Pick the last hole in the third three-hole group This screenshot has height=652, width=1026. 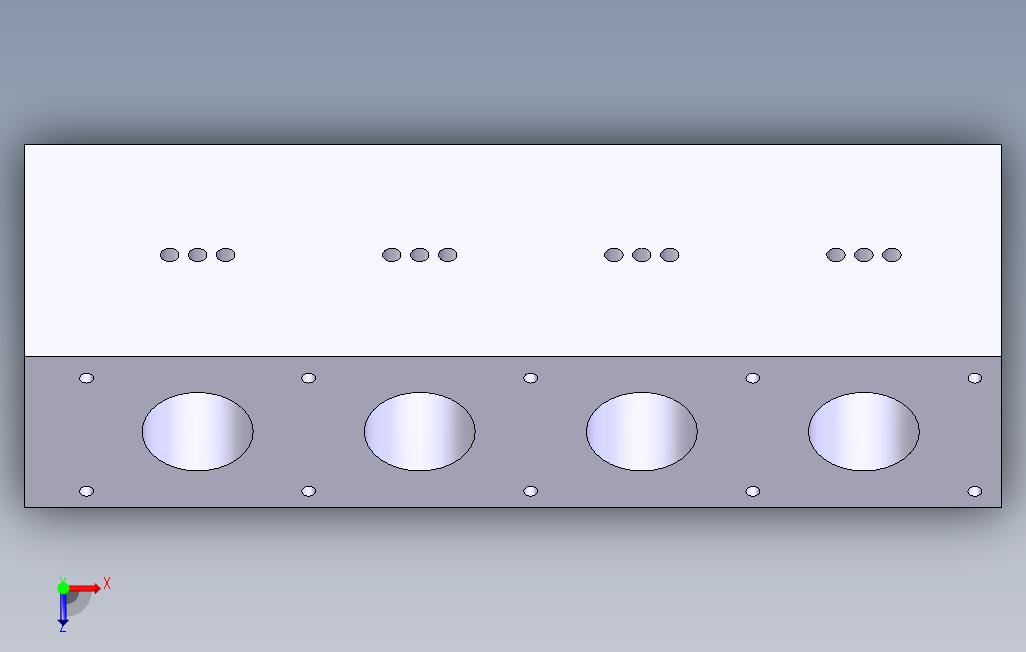point(669,255)
